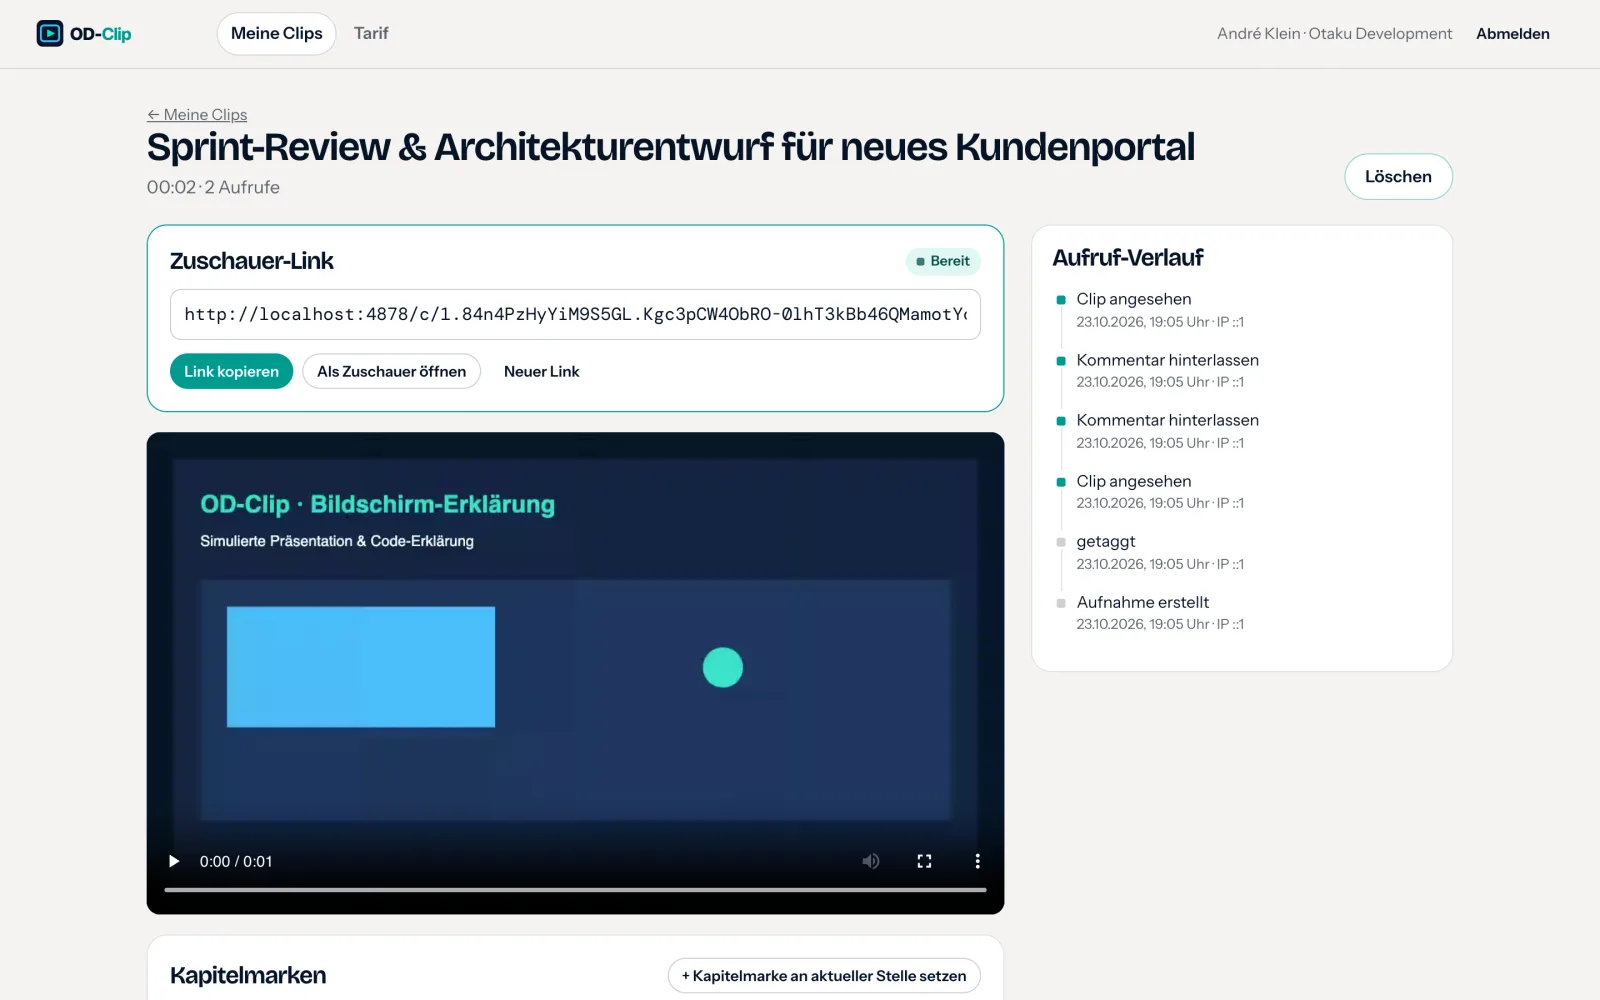Delete the clip with Löschen

[1398, 177]
